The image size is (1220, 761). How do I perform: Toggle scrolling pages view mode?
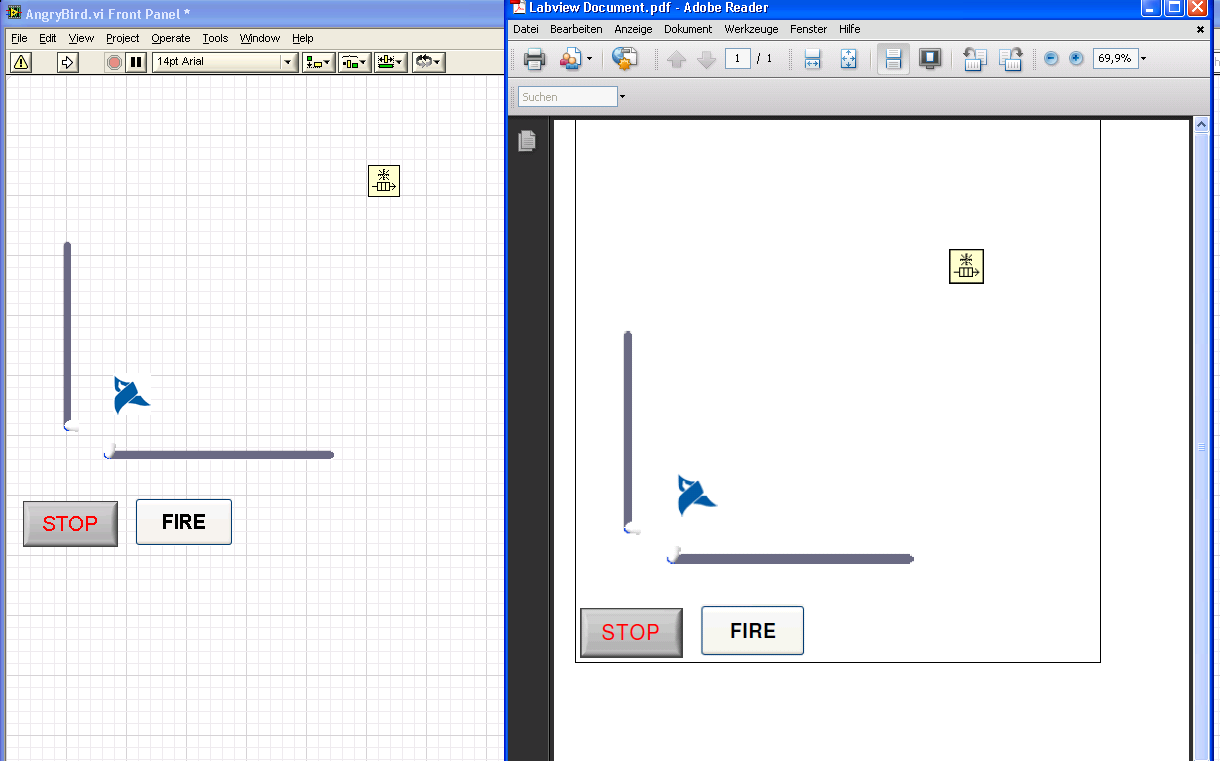[894, 59]
